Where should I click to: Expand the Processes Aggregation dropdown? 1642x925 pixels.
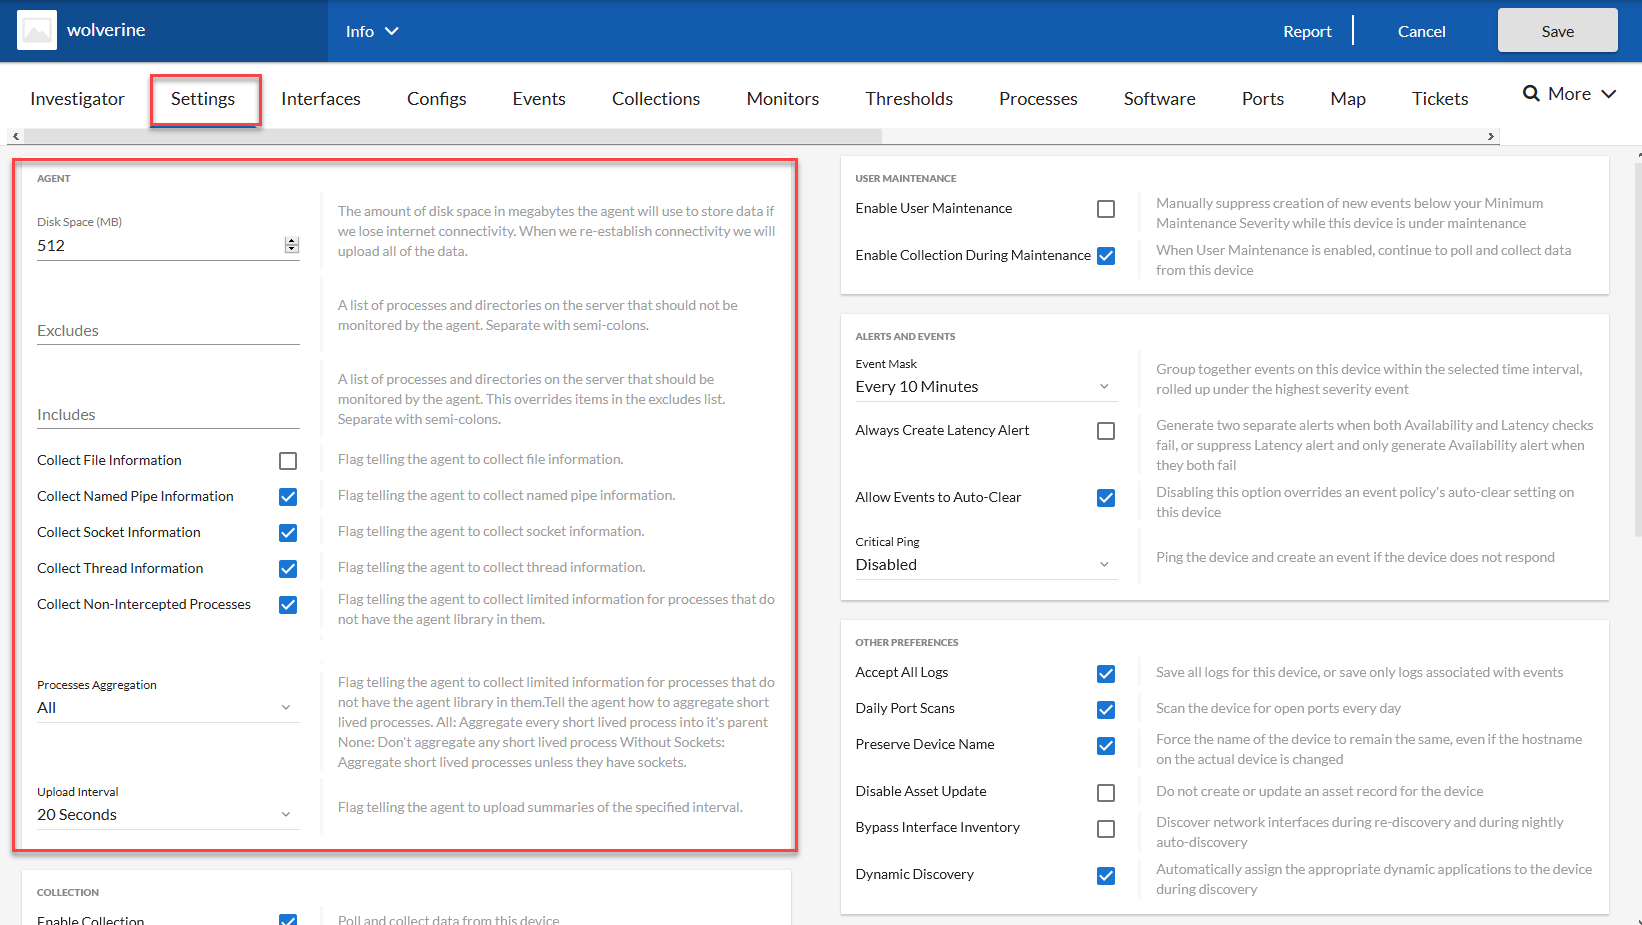click(x=167, y=708)
